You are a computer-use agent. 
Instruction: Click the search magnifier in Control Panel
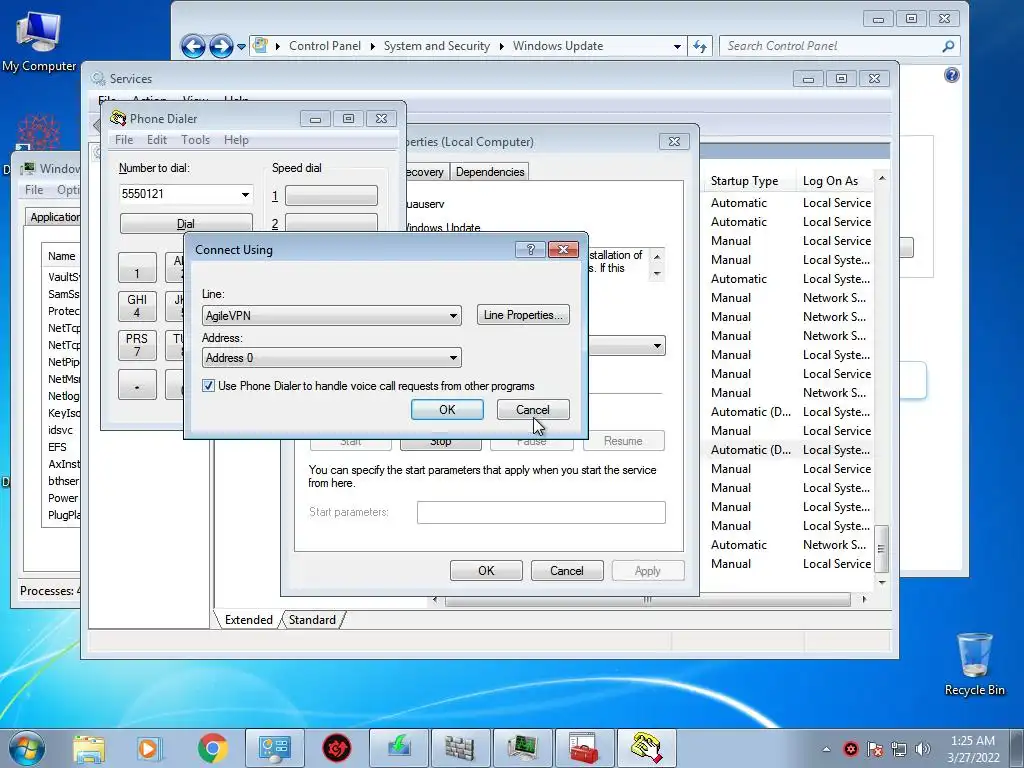pos(948,46)
